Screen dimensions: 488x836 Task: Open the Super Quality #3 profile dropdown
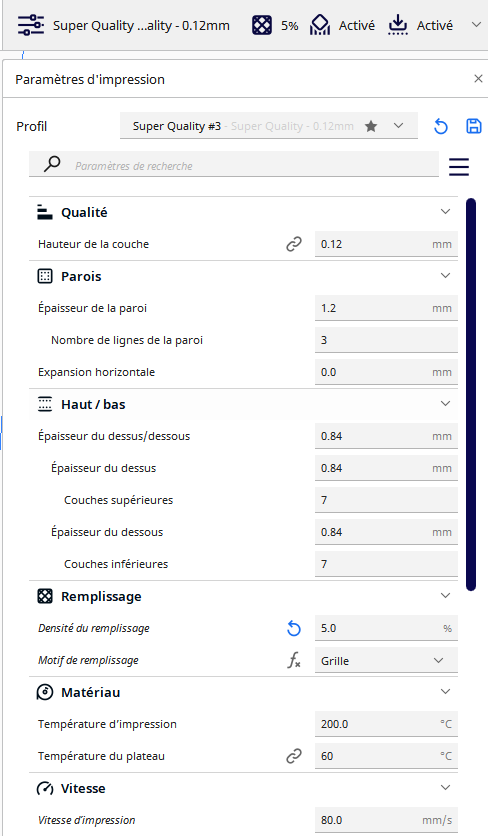pos(269,126)
